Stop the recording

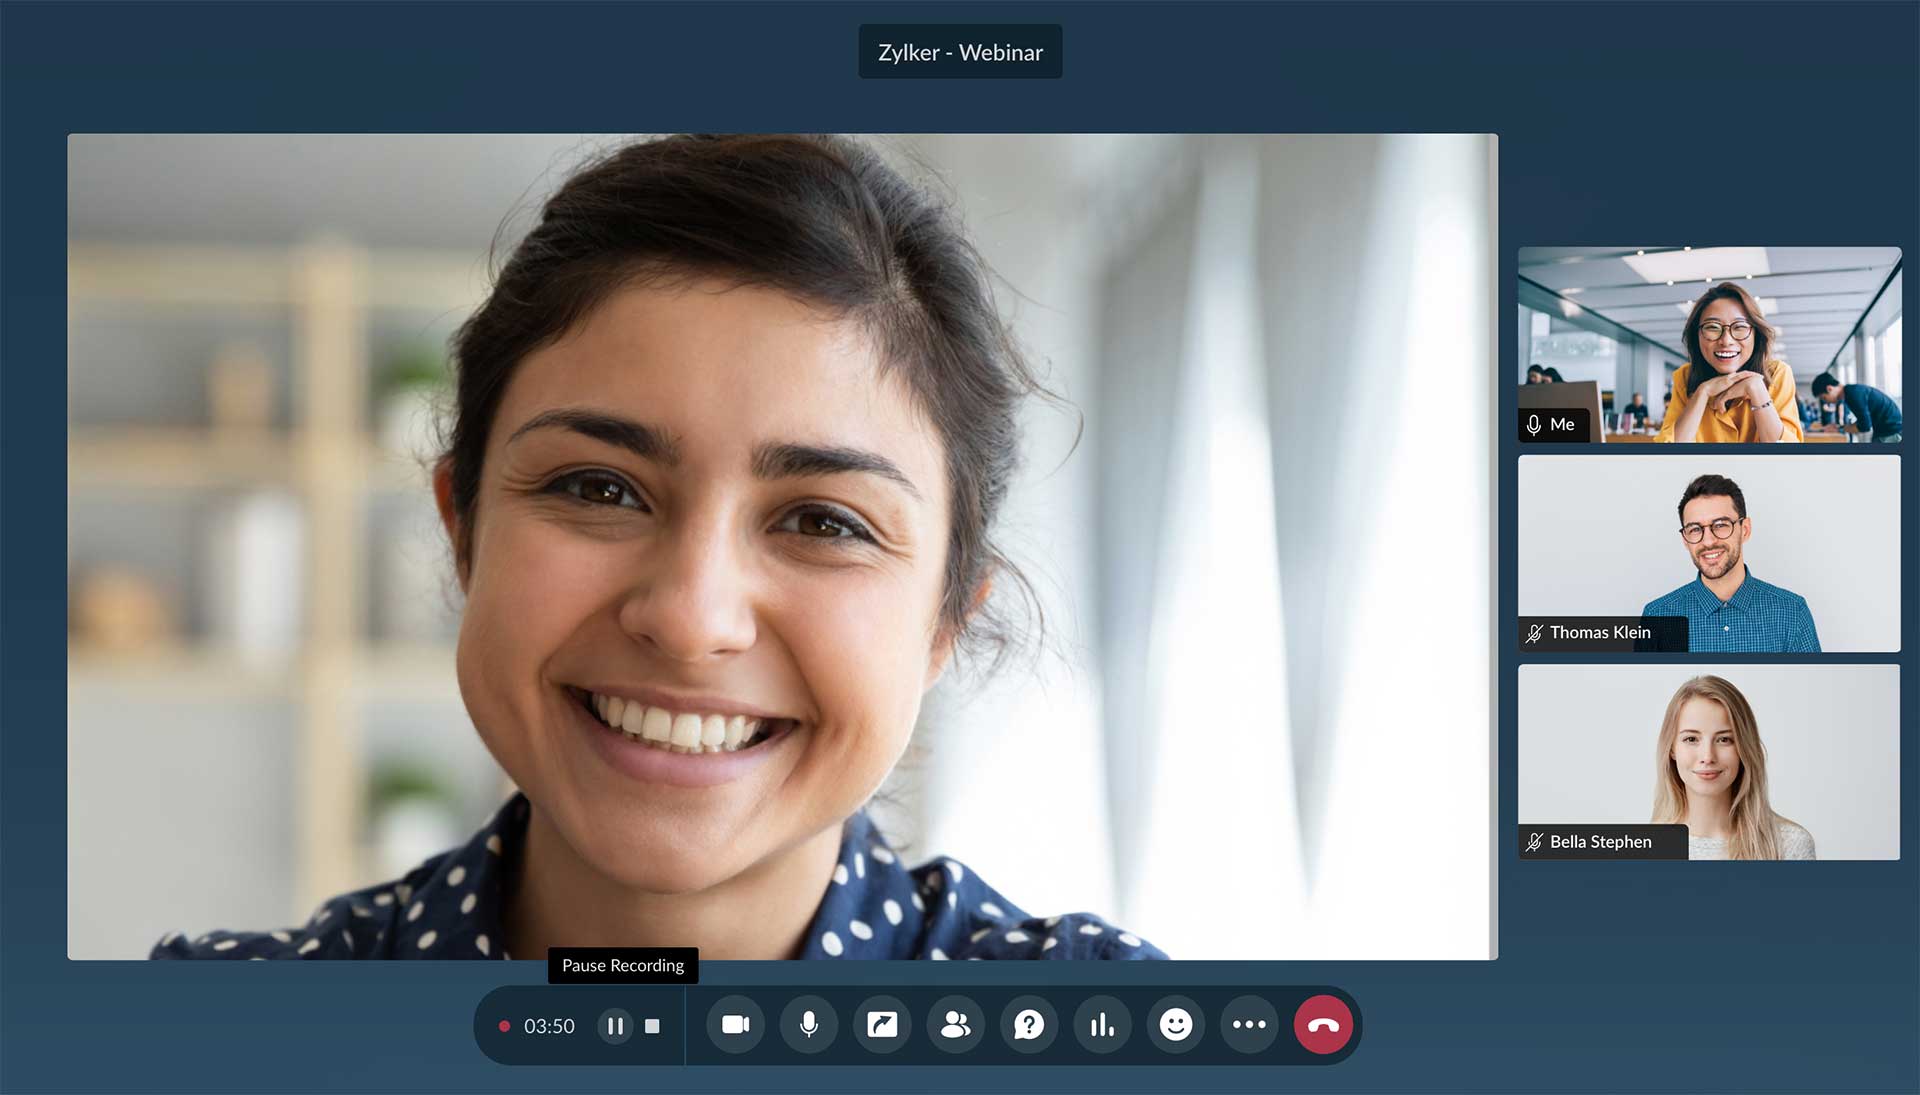point(652,1026)
